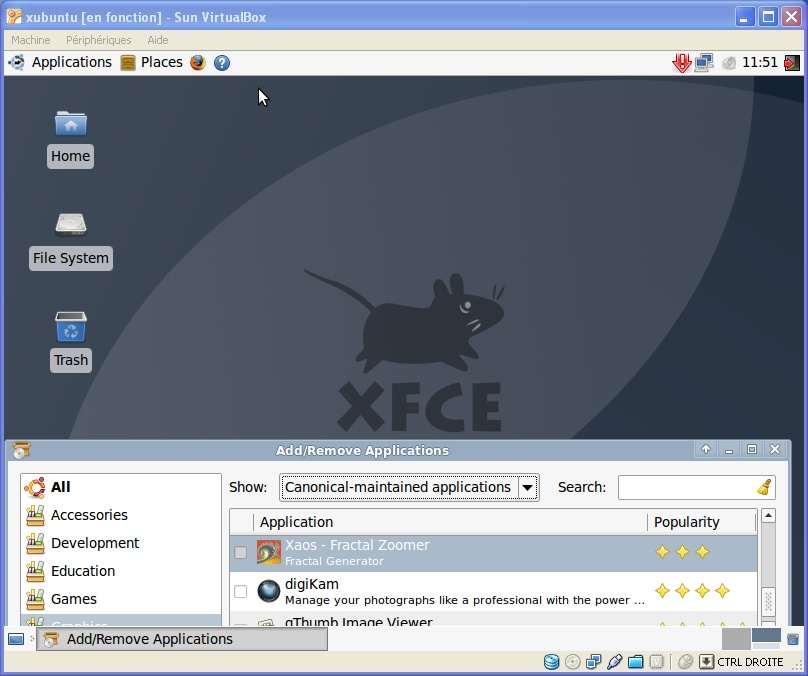Click the show desktop icon in bottom panel
This screenshot has width=808, height=676.
[16, 639]
